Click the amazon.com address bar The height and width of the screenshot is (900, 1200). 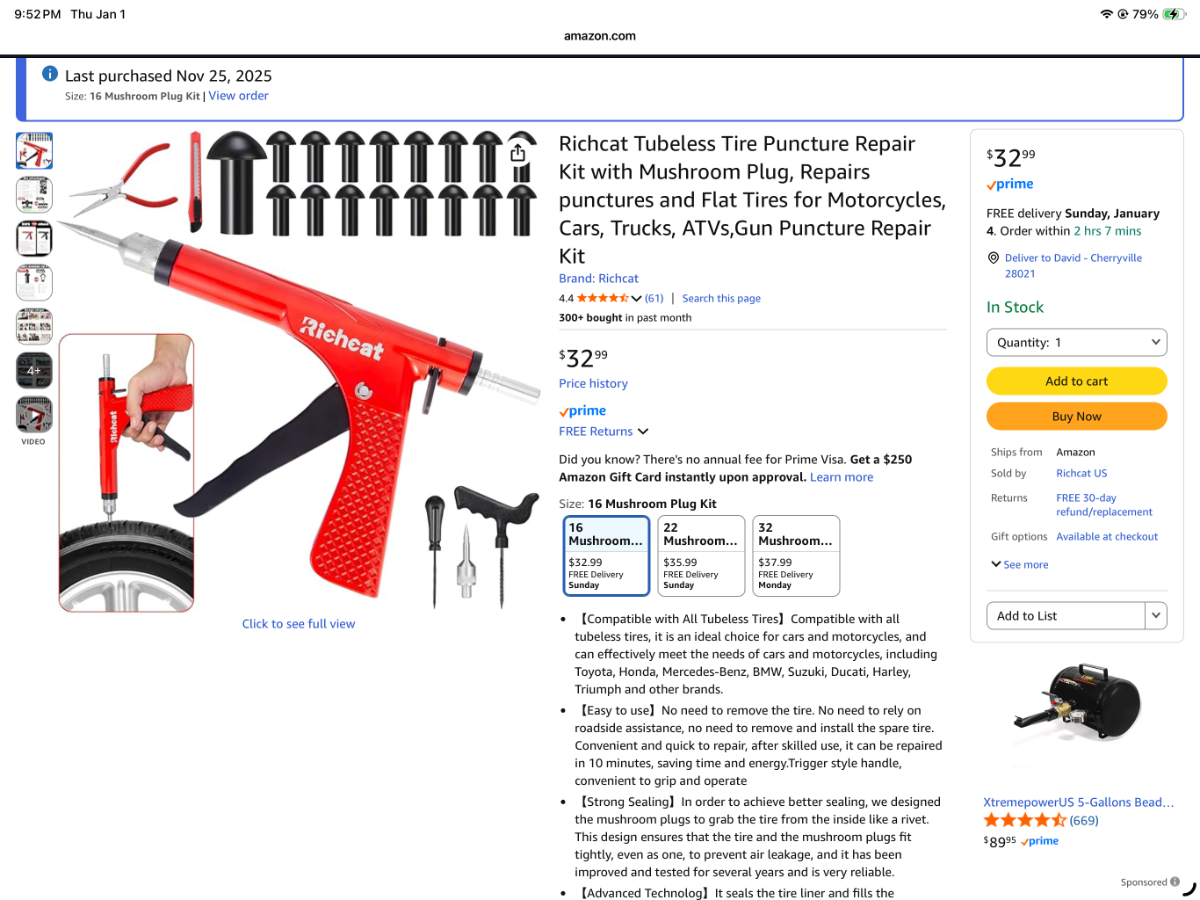click(x=600, y=36)
